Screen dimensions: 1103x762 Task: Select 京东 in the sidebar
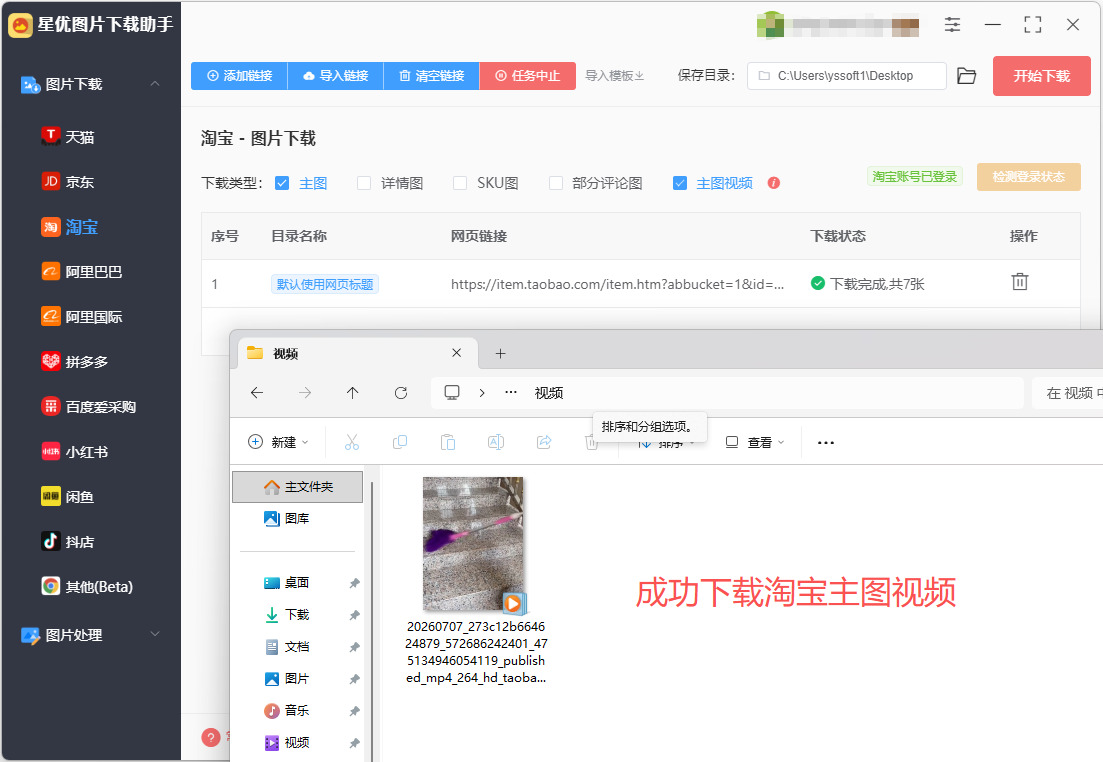(68, 182)
